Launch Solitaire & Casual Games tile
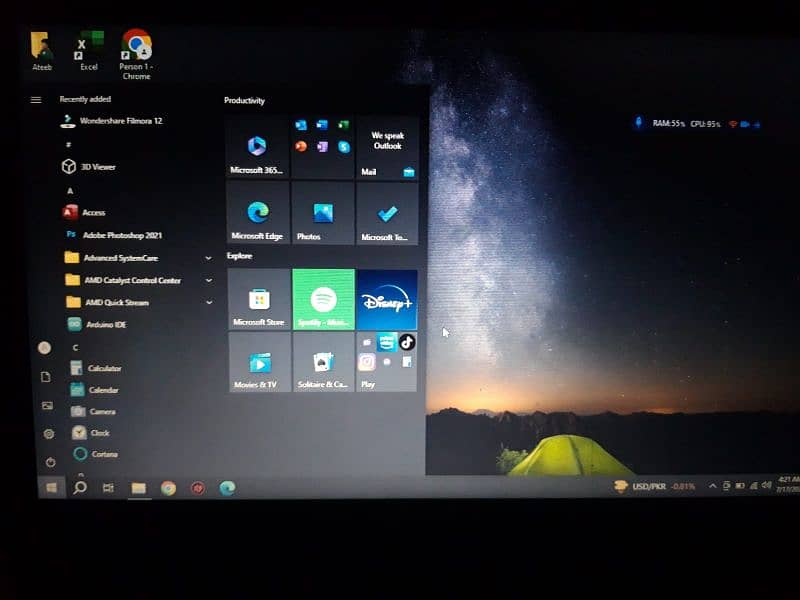Viewport: 800px width, 600px height. [x=323, y=362]
